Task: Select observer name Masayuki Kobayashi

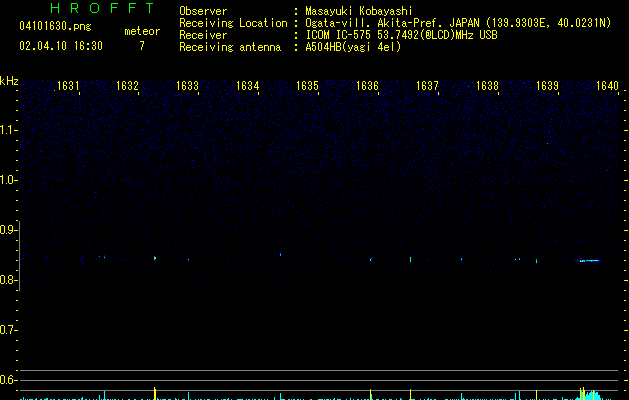Action: pyautogui.click(x=359, y=11)
